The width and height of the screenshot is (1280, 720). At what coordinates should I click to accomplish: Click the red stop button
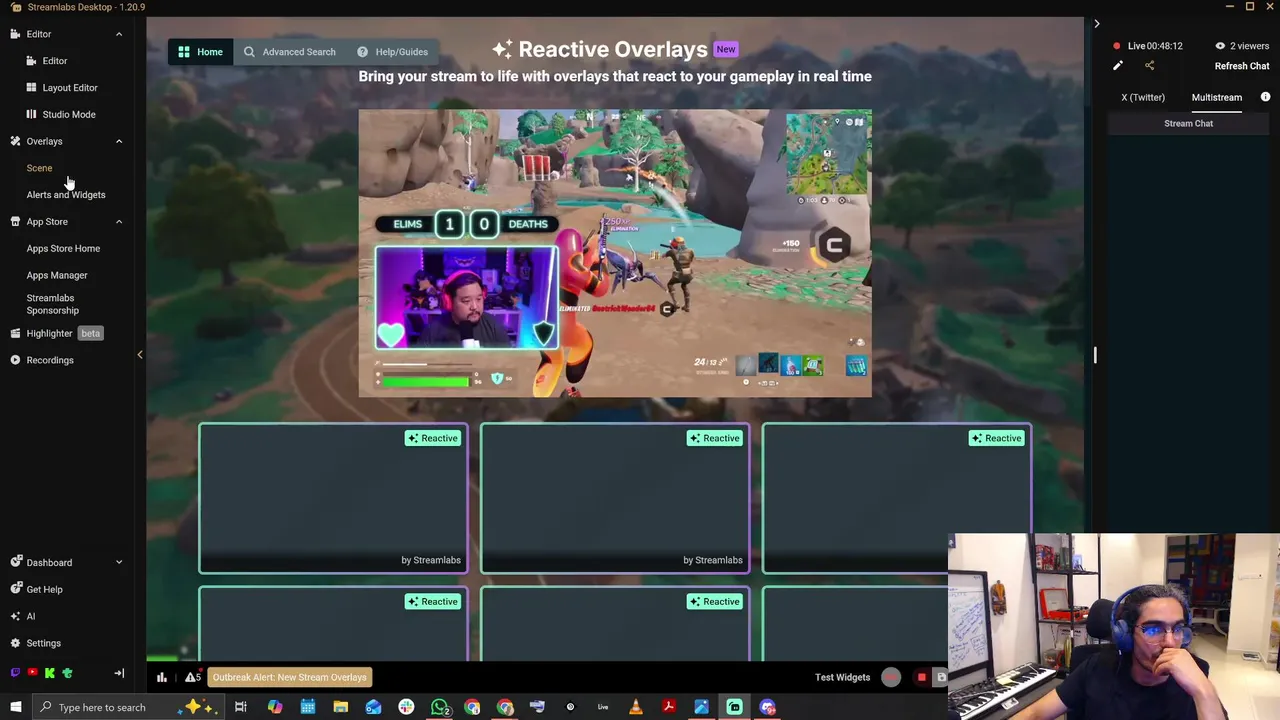(x=922, y=677)
